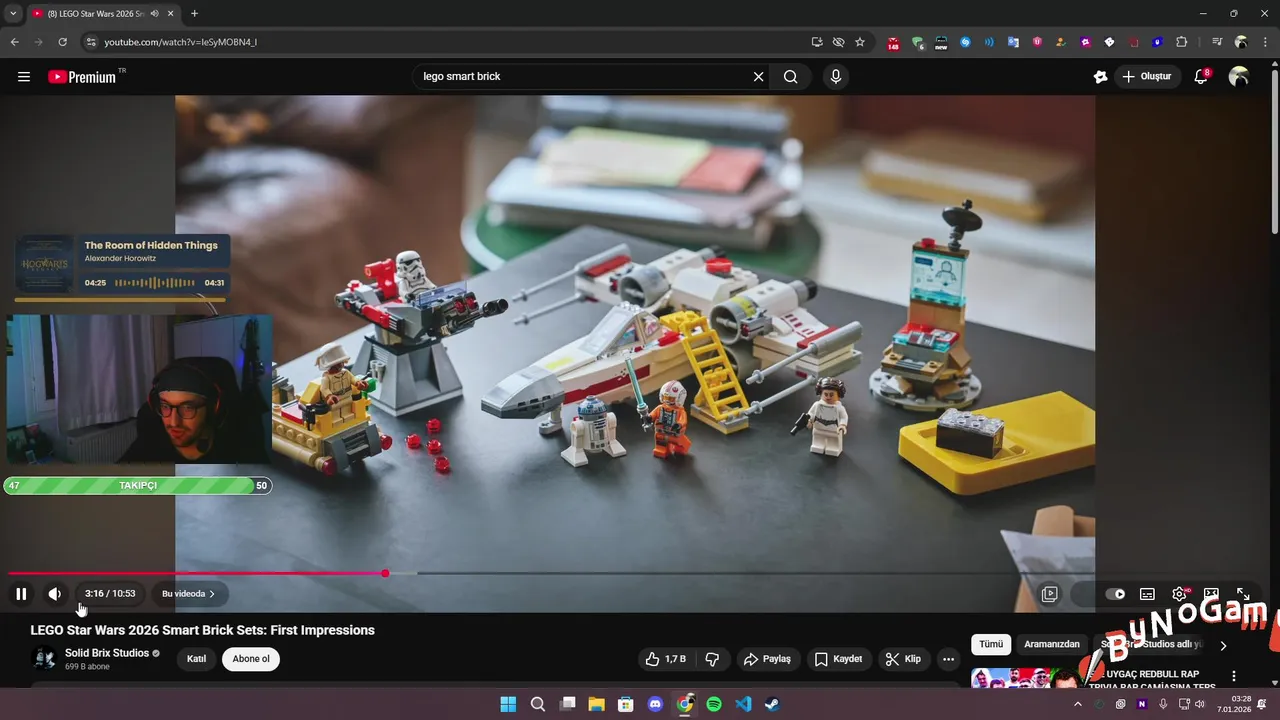Bookmark this page with star
Viewport: 1280px width, 720px height.
pyautogui.click(x=860, y=42)
